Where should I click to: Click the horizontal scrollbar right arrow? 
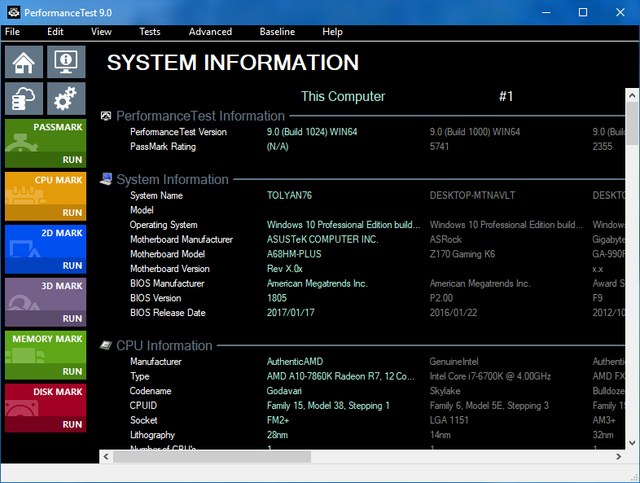point(617,457)
